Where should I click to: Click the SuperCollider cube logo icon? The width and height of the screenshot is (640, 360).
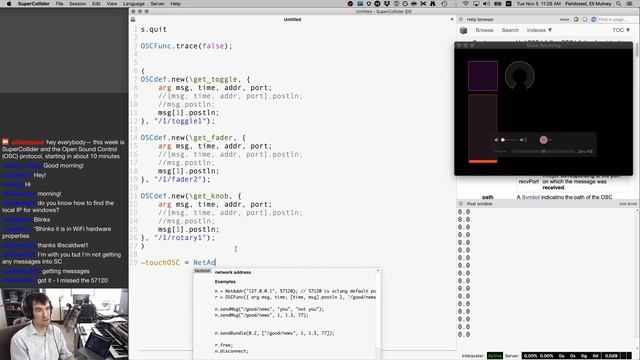click(463, 30)
